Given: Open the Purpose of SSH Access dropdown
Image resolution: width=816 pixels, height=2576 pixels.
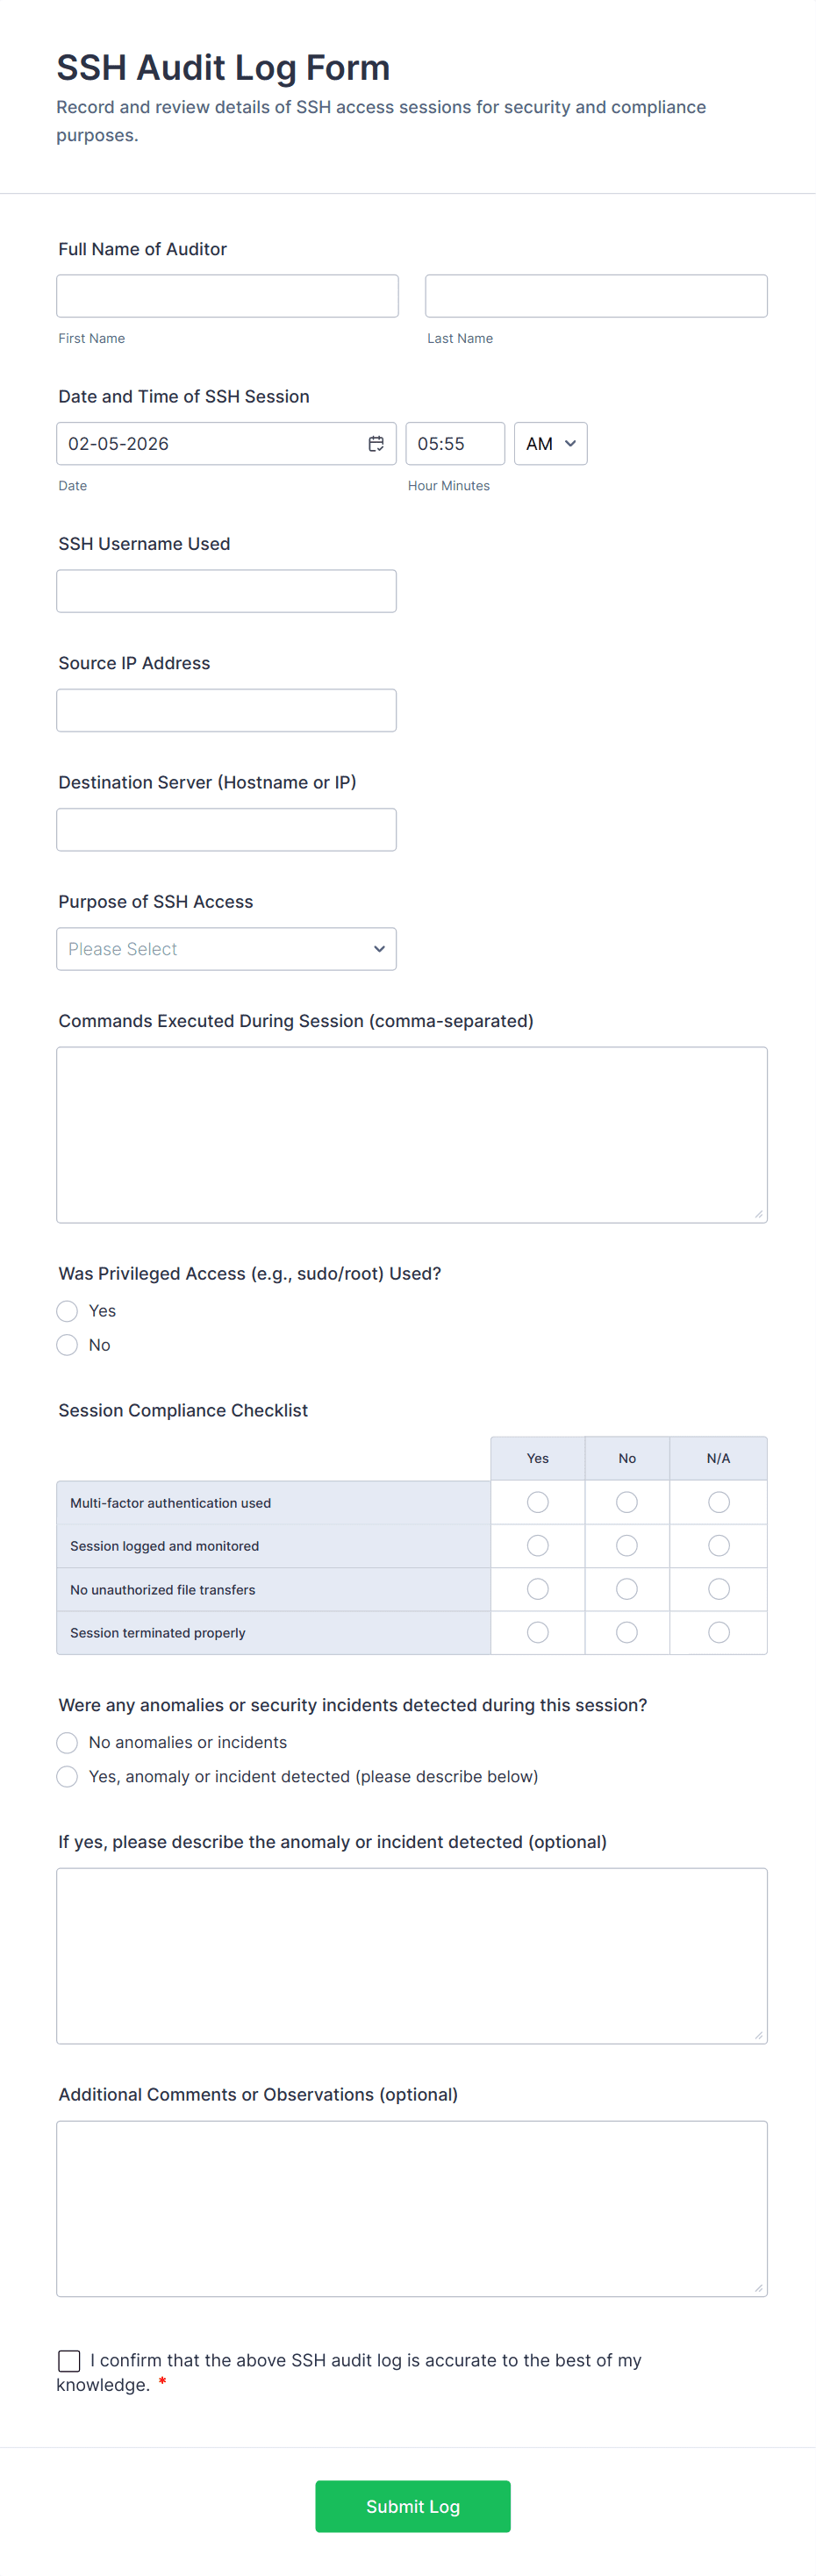Looking at the screenshot, I should pos(226,949).
